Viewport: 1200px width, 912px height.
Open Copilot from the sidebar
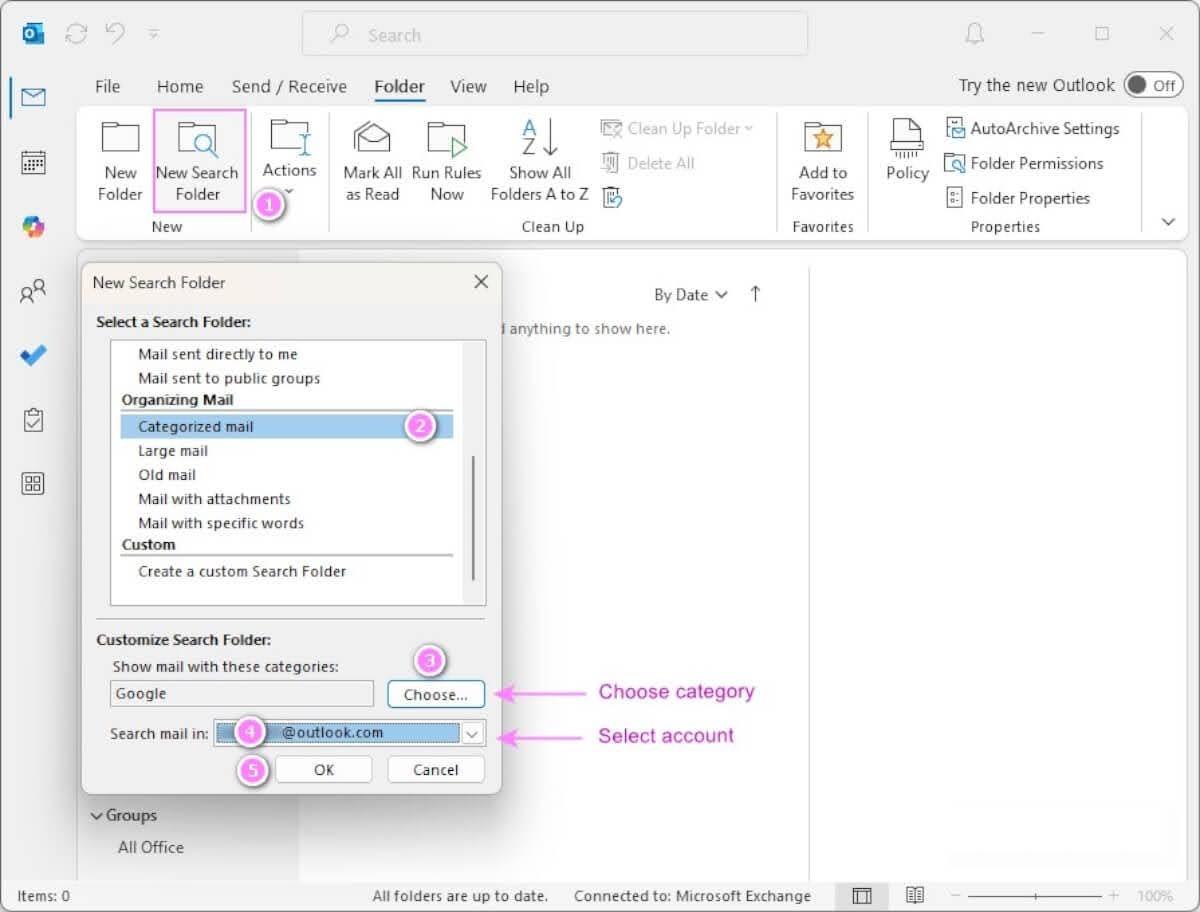(33, 227)
